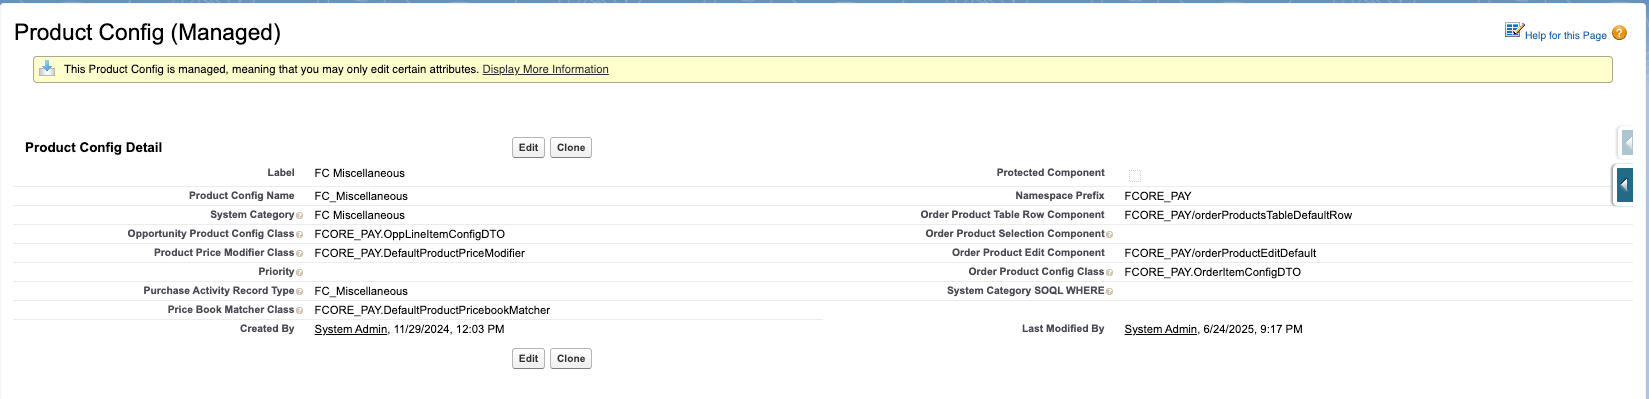Click Purchase Activity Record Type value FC_Miscellaneous
Screen dimensions: 1649x399
361,291
